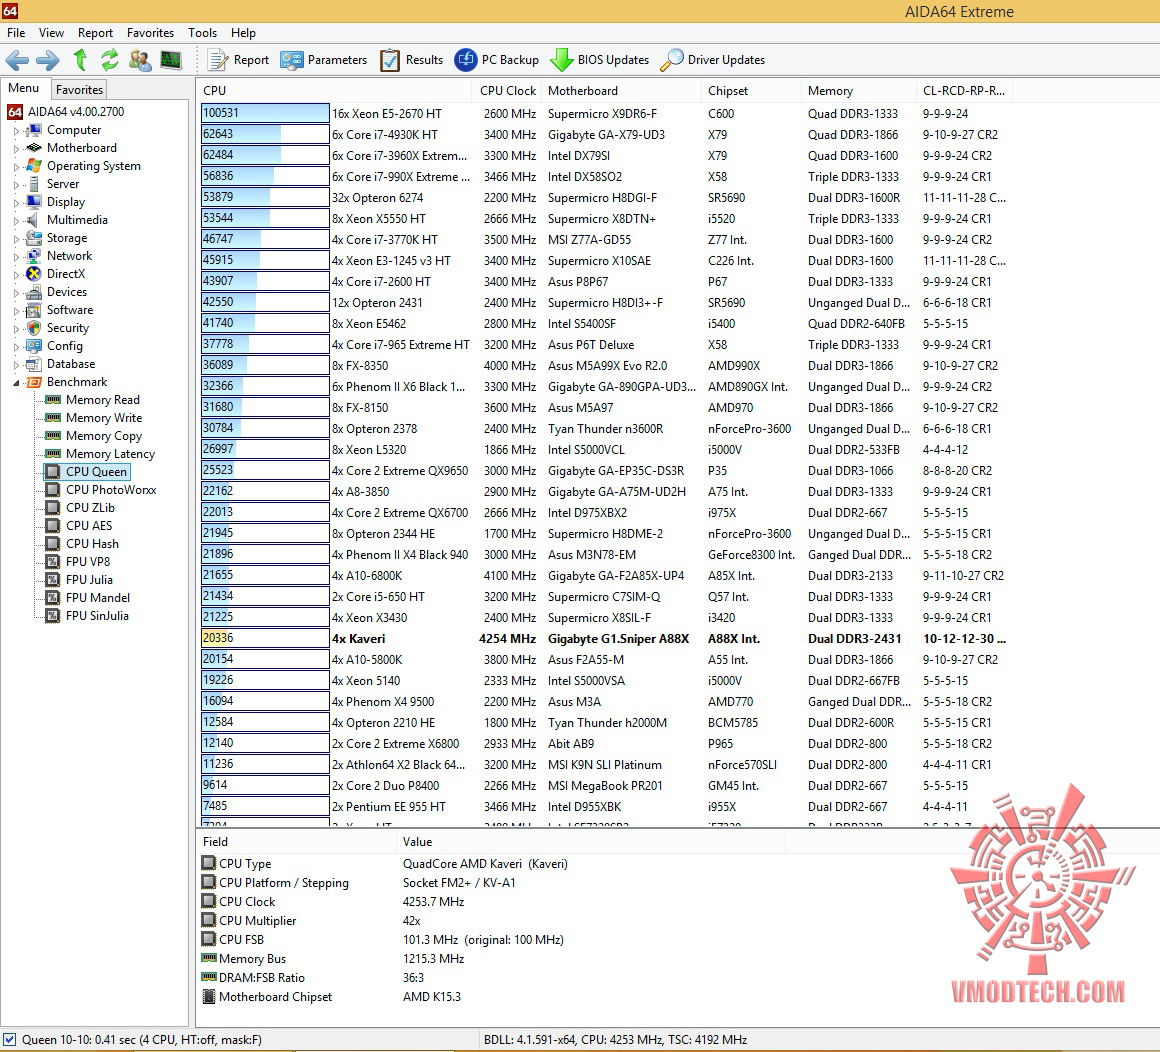The height and width of the screenshot is (1052, 1160).
Task: Open the Favorites menu
Action: point(150,33)
